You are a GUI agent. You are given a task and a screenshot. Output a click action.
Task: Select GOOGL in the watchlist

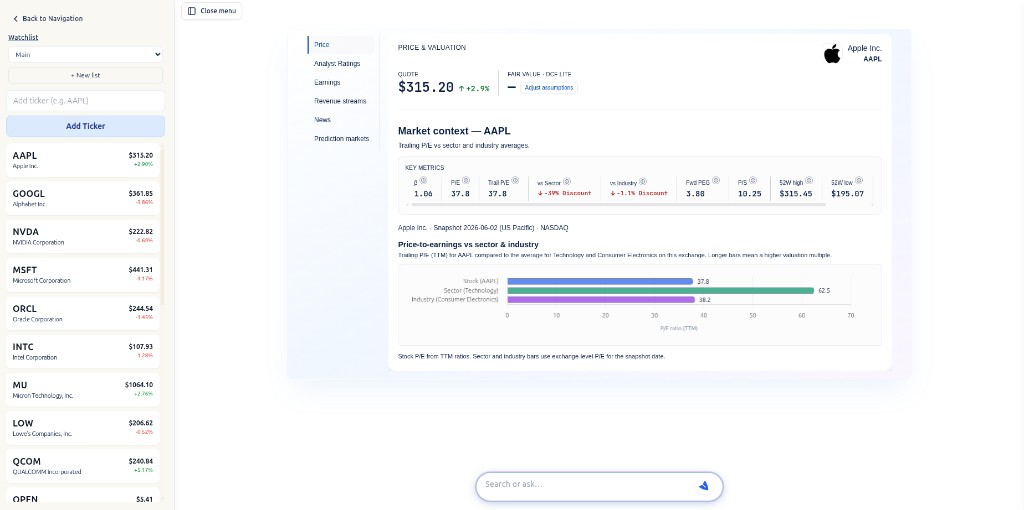click(83, 198)
